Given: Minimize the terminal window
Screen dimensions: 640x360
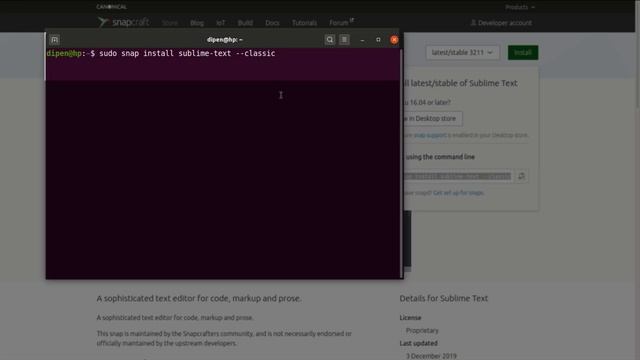Looking at the screenshot, I should (362, 40).
